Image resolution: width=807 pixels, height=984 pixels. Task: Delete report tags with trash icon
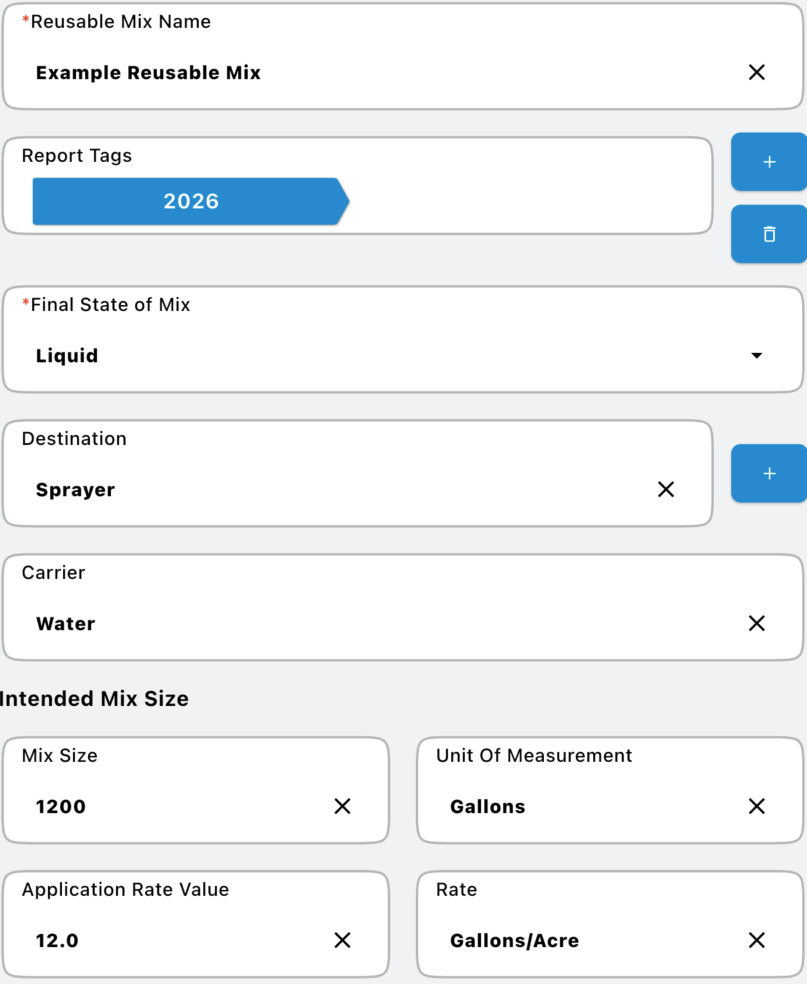(x=768, y=234)
